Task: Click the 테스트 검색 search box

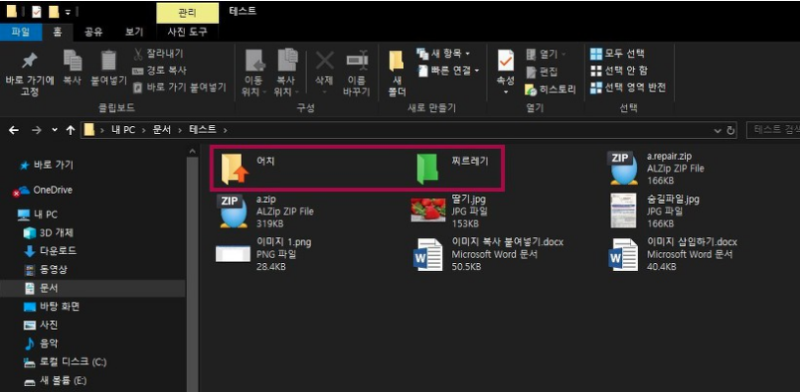Action: [772, 130]
